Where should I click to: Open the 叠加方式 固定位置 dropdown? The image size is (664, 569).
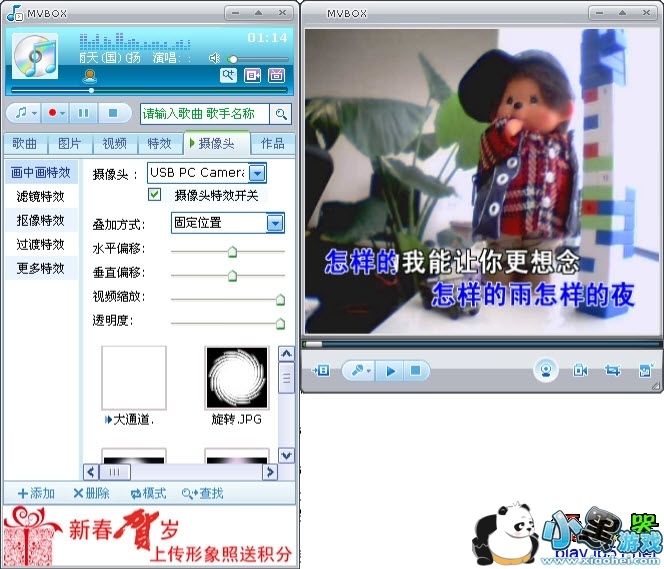pos(275,223)
